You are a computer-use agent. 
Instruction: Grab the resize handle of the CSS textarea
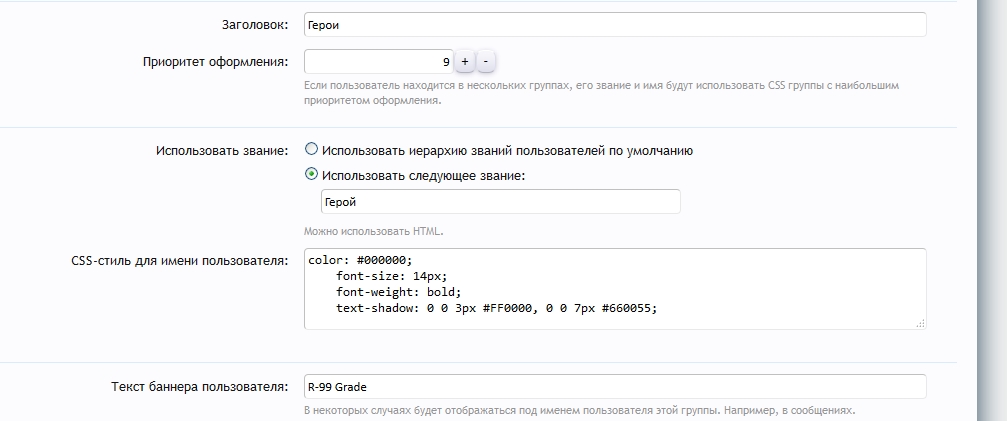[x=920, y=323]
